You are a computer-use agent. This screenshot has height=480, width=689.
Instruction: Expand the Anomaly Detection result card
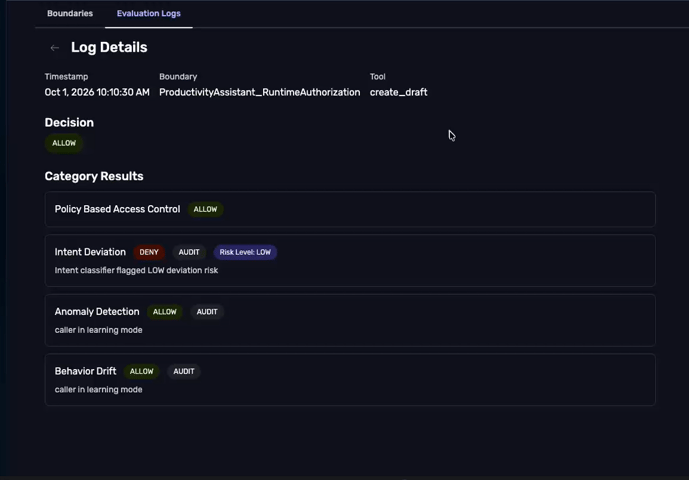coord(350,320)
